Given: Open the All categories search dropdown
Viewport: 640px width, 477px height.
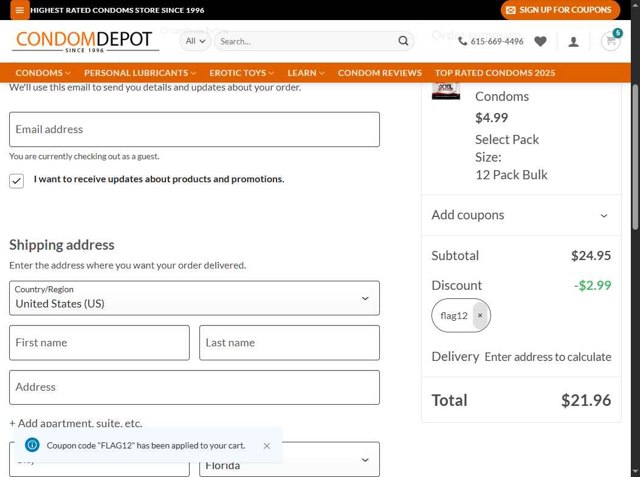Looking at the screenshot, I should point(195,41).
